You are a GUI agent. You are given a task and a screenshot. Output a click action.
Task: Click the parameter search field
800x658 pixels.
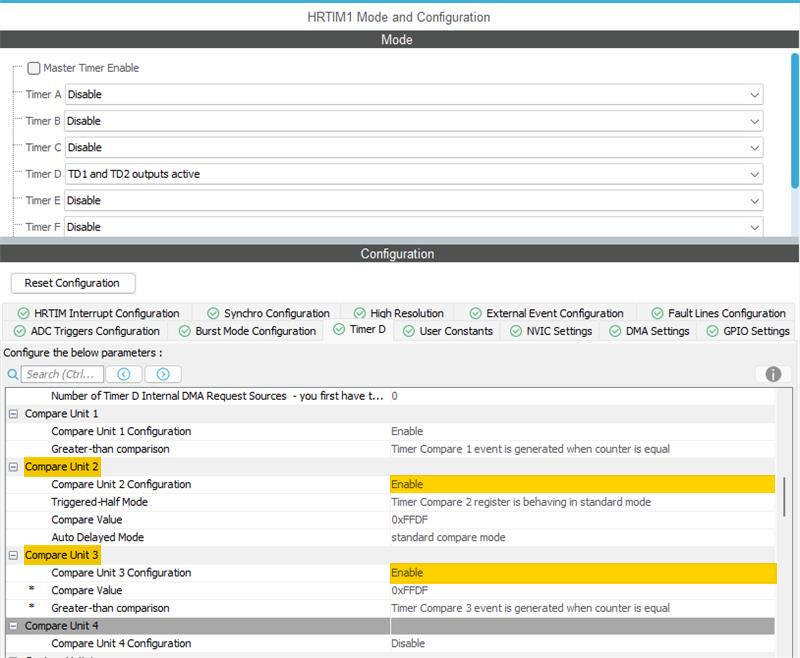62,374
